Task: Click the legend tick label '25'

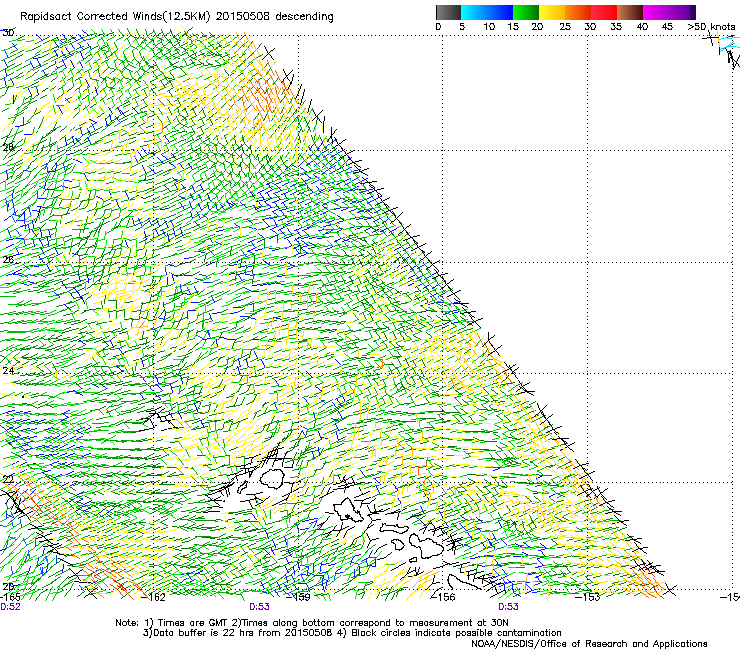Action: click(x=565, y=27)
